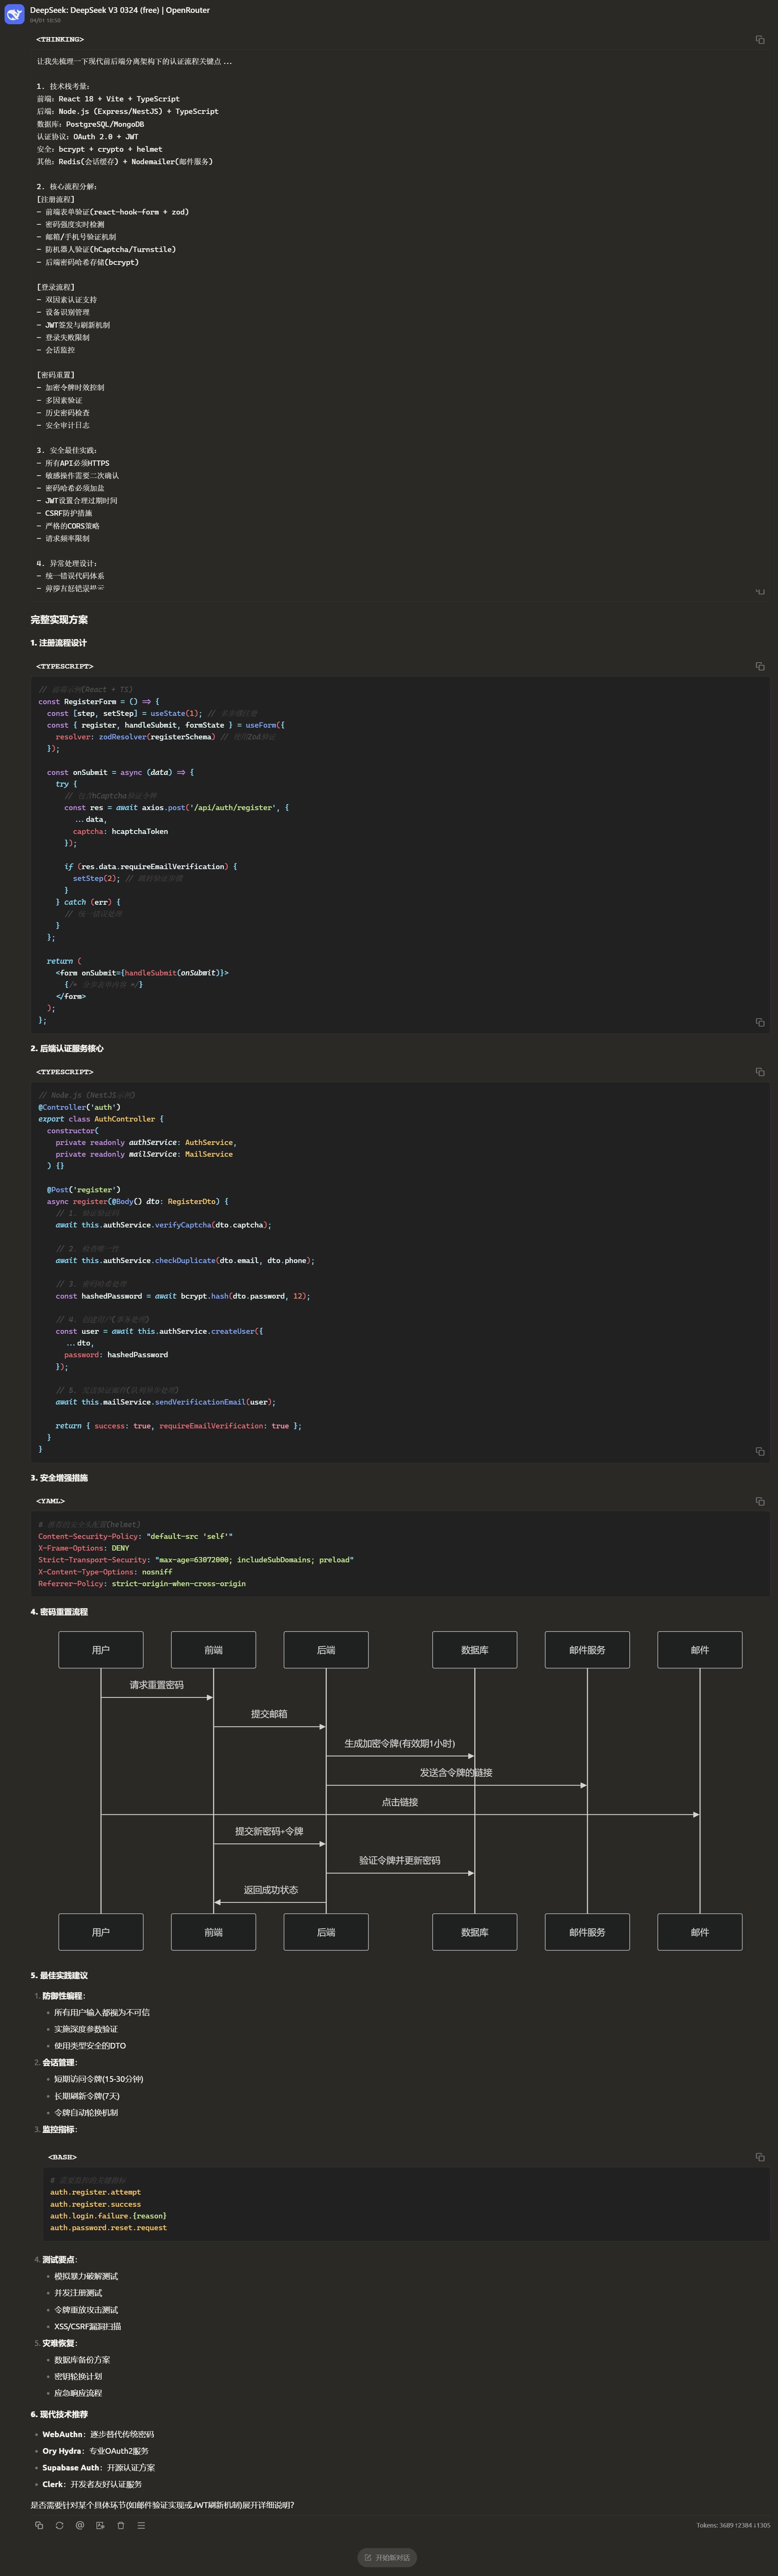Click the DeepSeek model avatar icon
This screenshot has width=778, height=2576.
coord(14,14)
